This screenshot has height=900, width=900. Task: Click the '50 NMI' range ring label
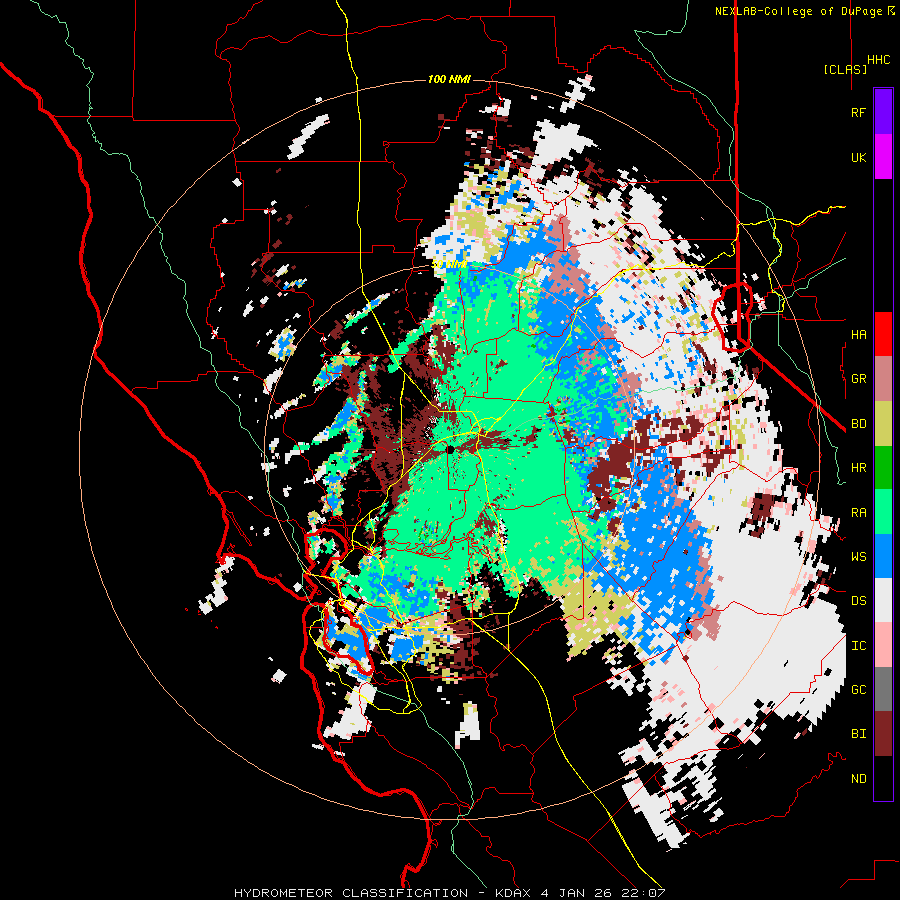[x=449, y=265]
